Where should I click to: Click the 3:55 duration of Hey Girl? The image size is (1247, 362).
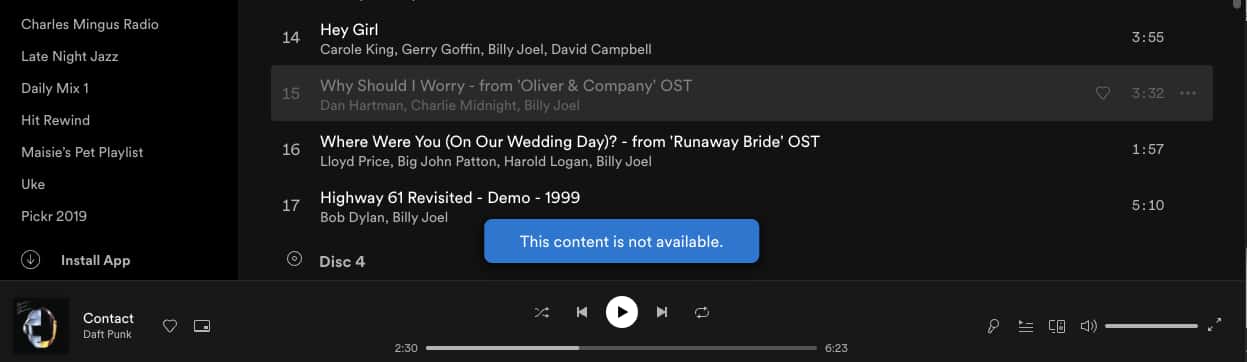[x=1147, y=37]
